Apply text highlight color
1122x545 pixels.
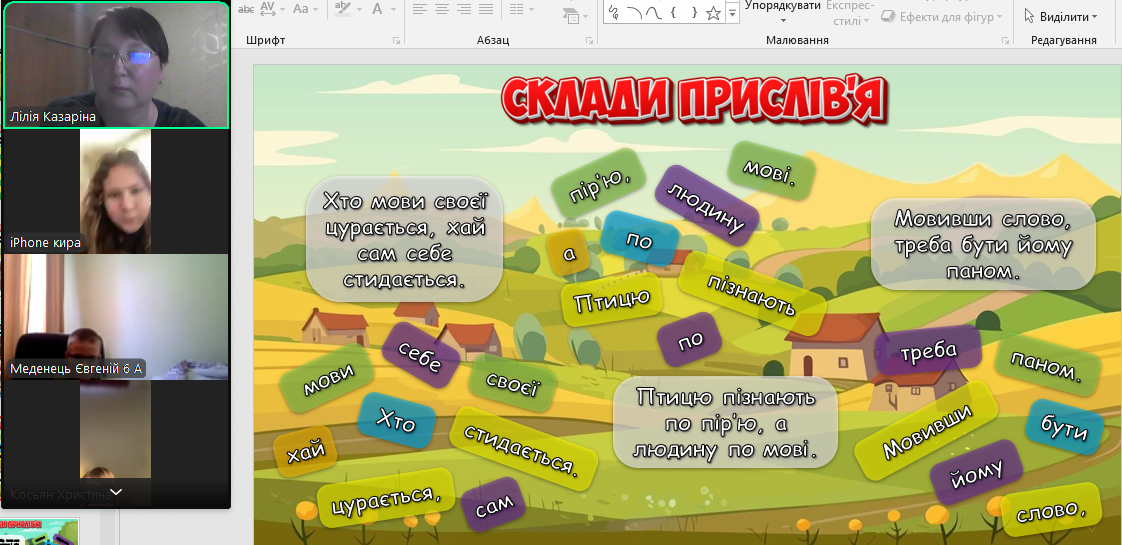click(x=342, y=9)
